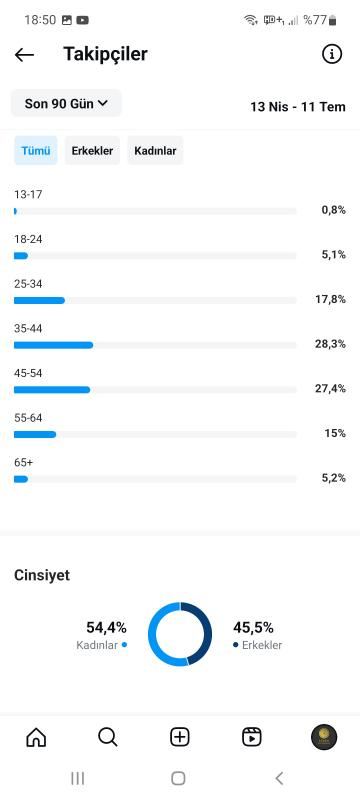Tap the Android system back chevron
Image resolution: width=360 pixels, height=800 pixels.
(279, 778)
